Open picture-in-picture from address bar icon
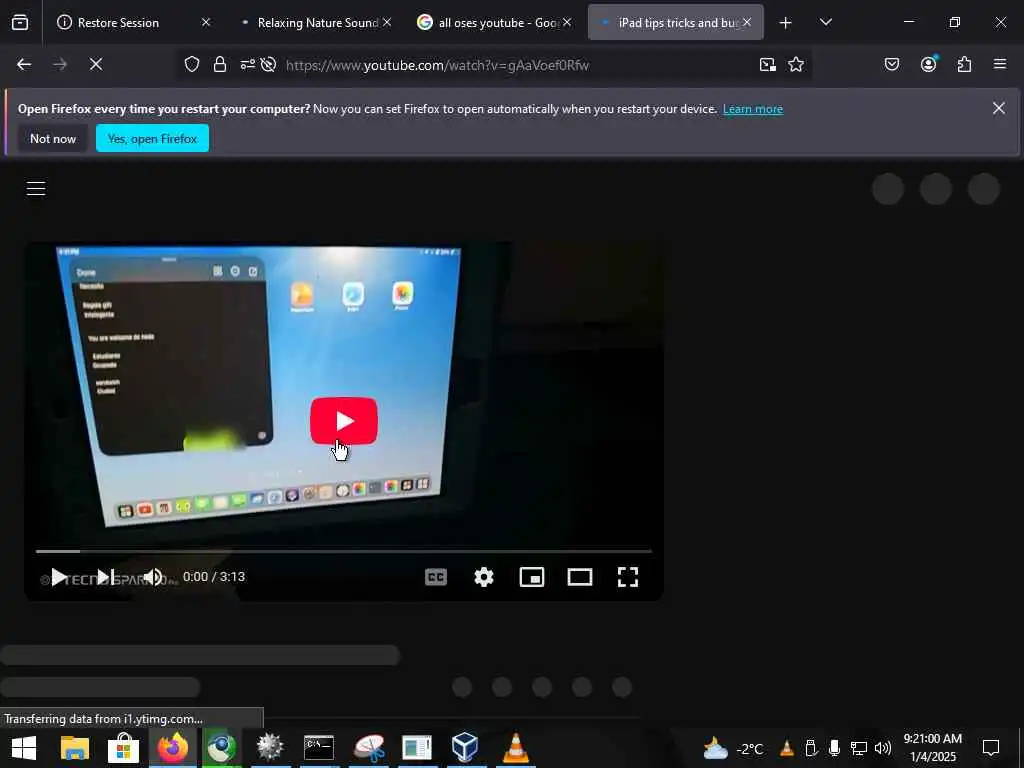 (767, 64)
